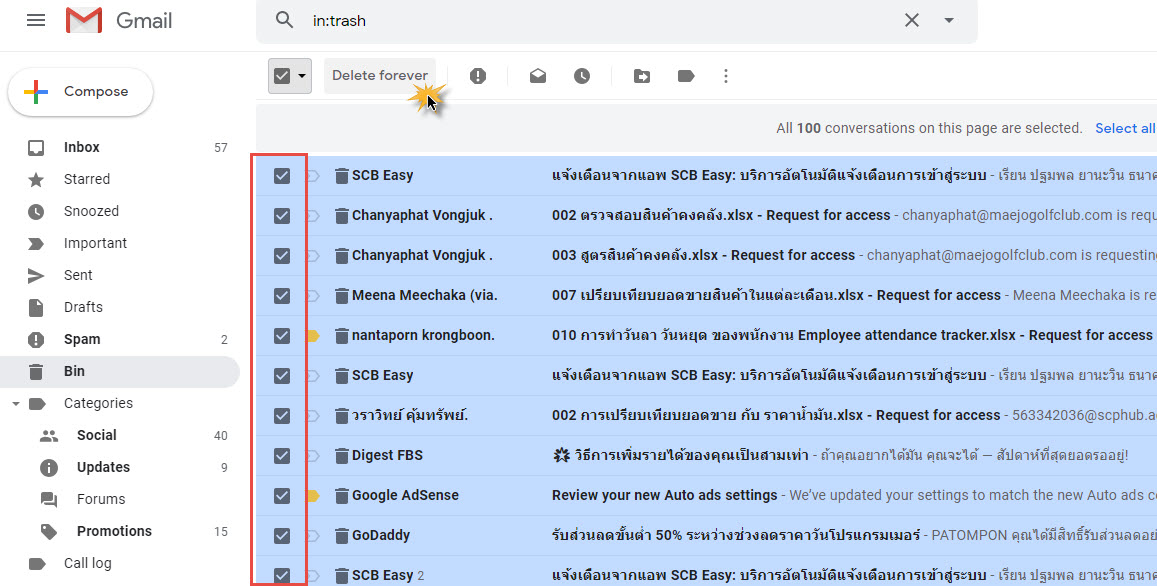Click the Move to folder icon
The image size is (1157, 586).
pyautogui.click(x=642, y=76)
